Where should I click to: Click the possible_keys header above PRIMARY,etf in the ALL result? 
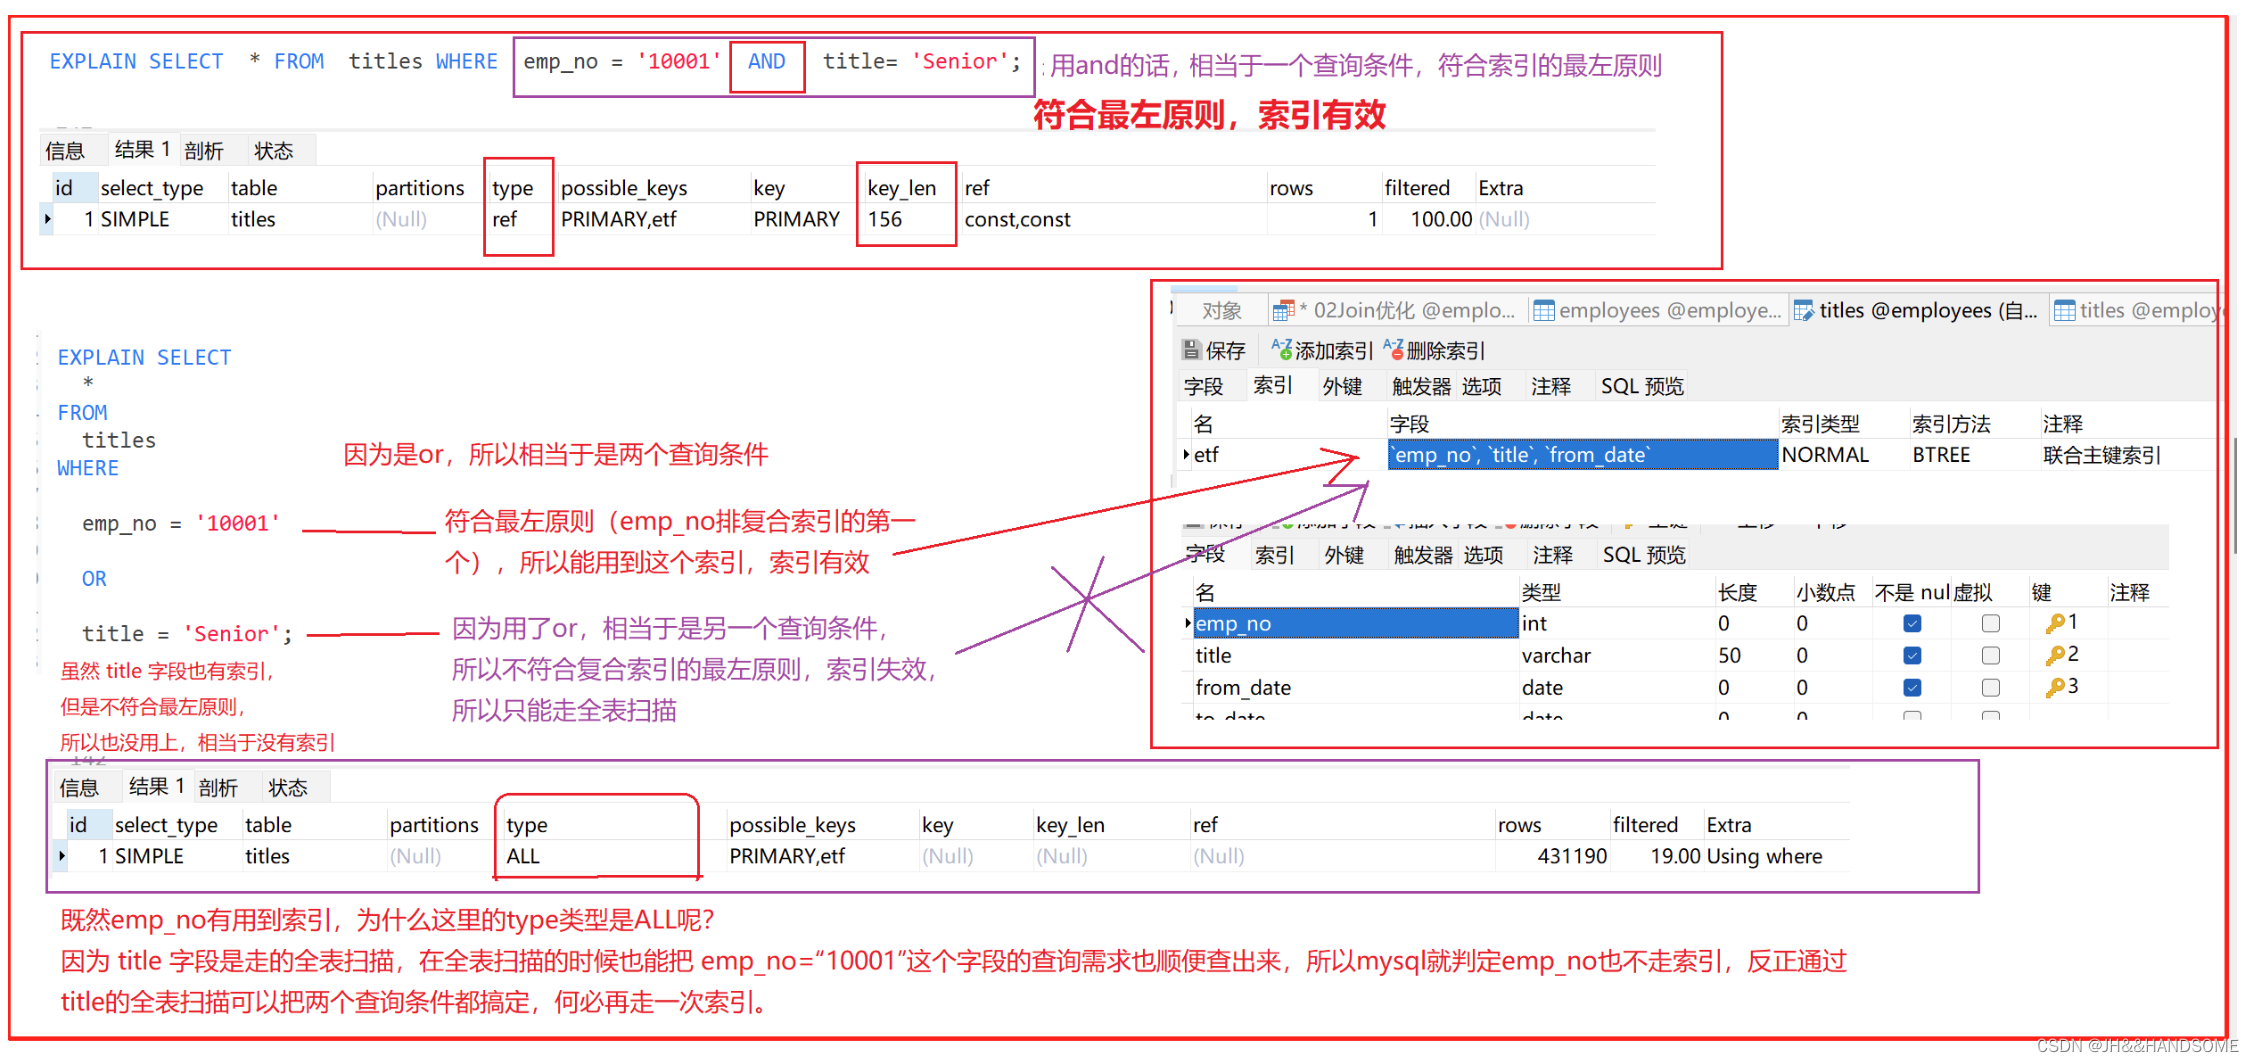pyautogui.click(x=792, y=825)
